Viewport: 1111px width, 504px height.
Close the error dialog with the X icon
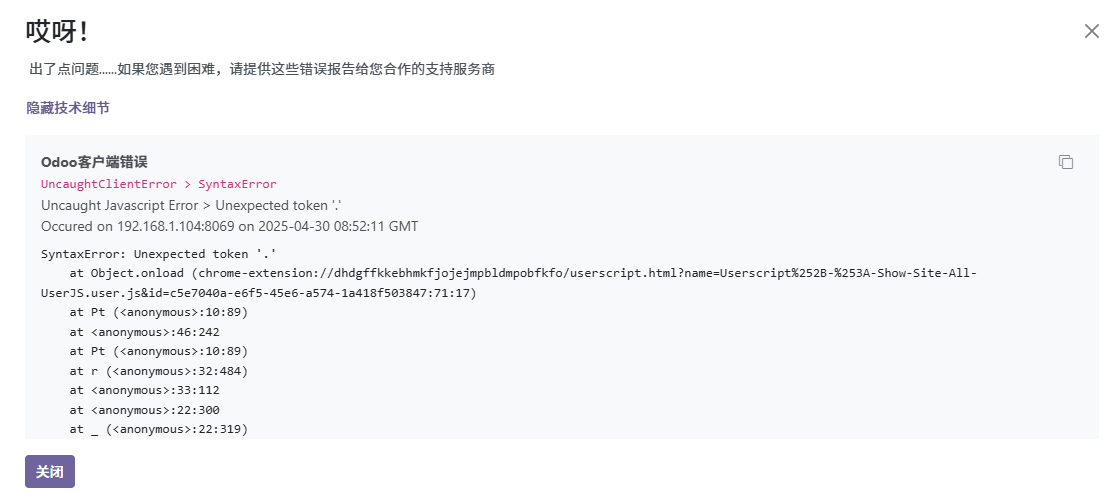(1091, 31)
